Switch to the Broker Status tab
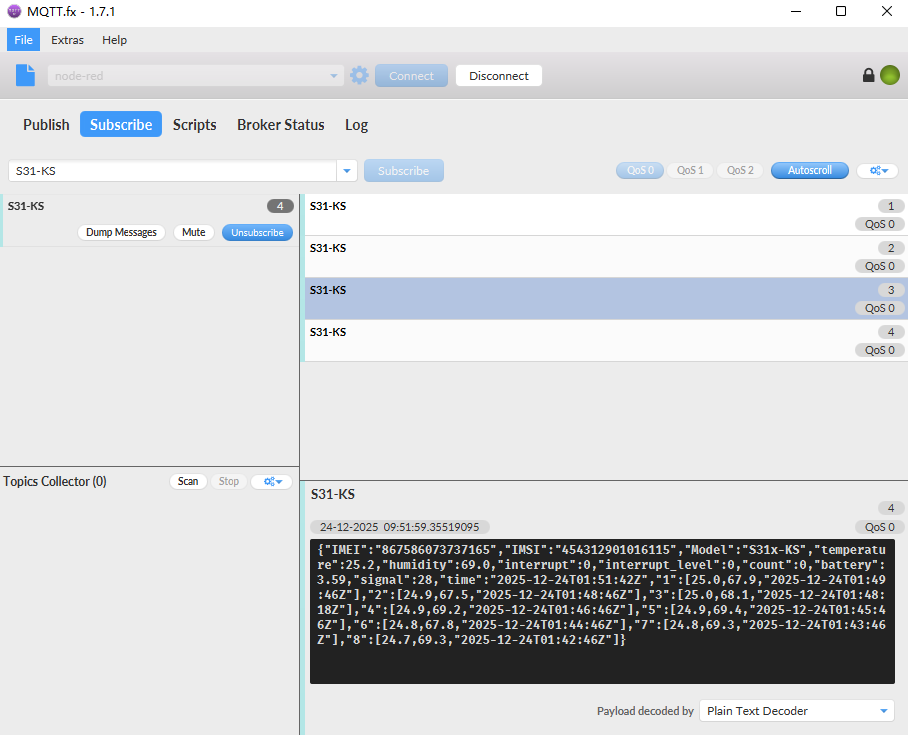 [280, 125]
